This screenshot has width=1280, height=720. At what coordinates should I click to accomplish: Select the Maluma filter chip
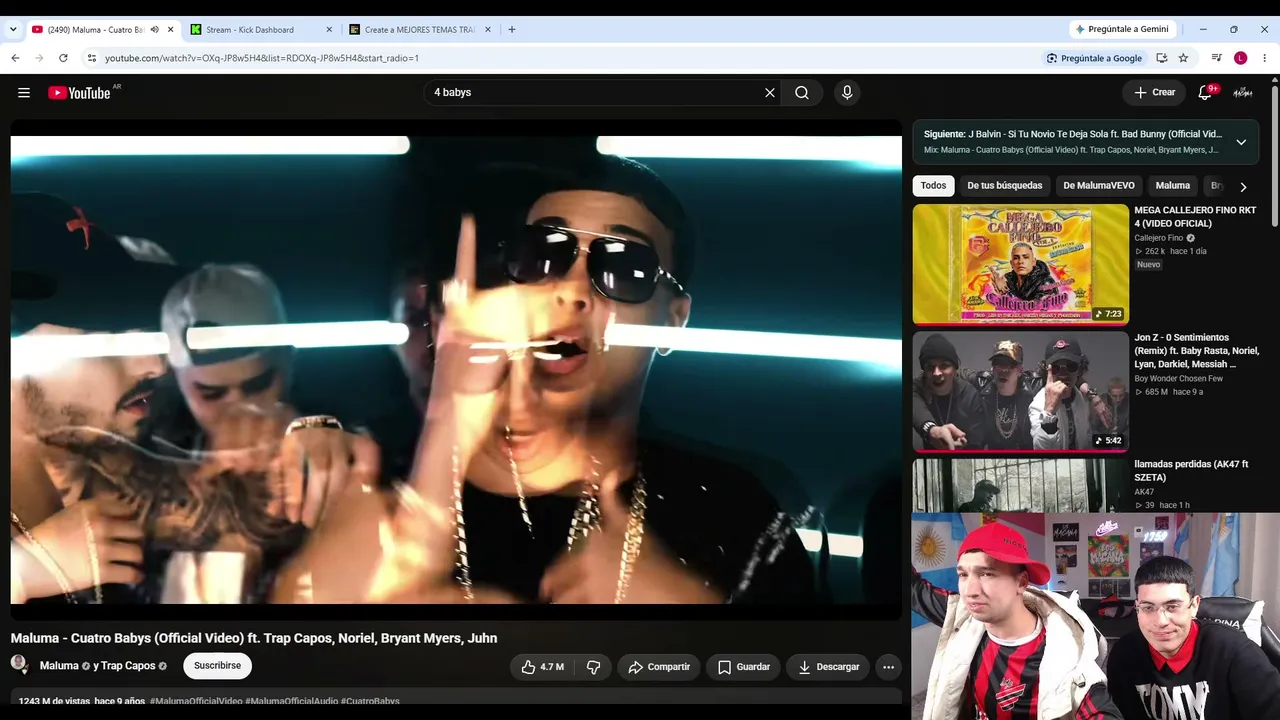click(1172, 186)
